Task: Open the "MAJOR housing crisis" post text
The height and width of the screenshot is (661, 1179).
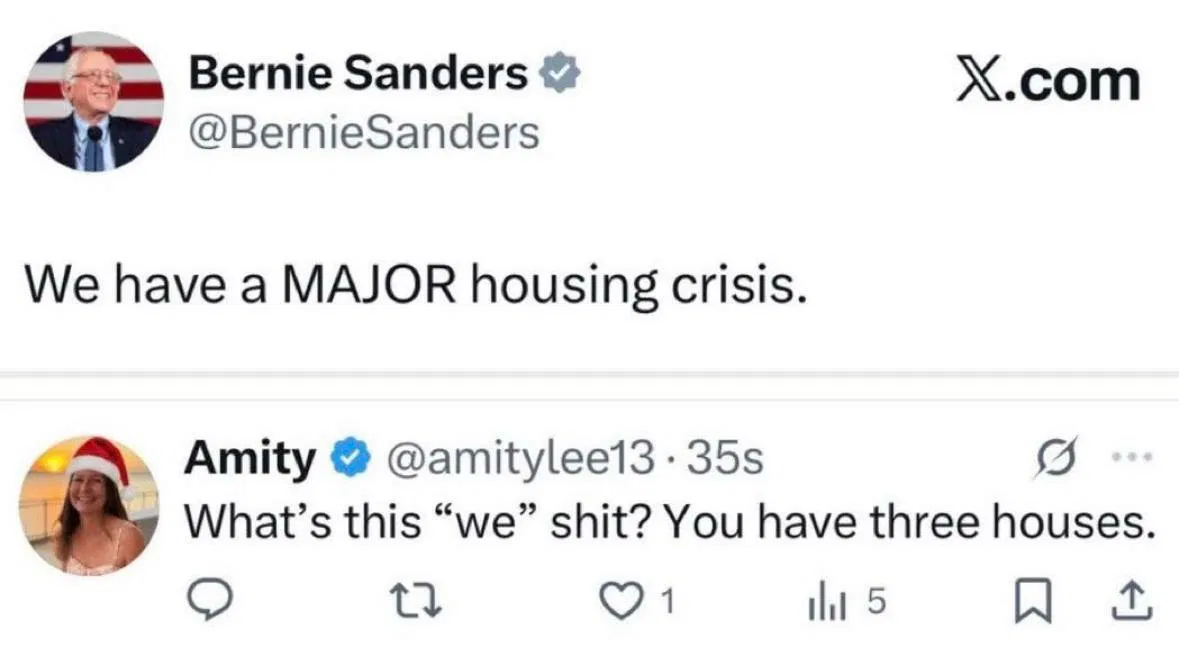Action: click(x=413, y=286)
